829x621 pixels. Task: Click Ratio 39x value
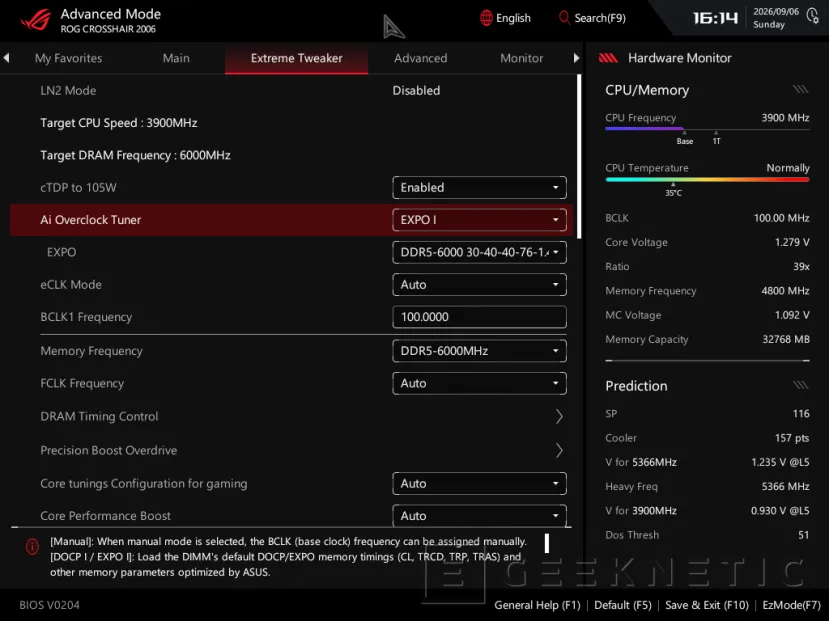point(801,266)
